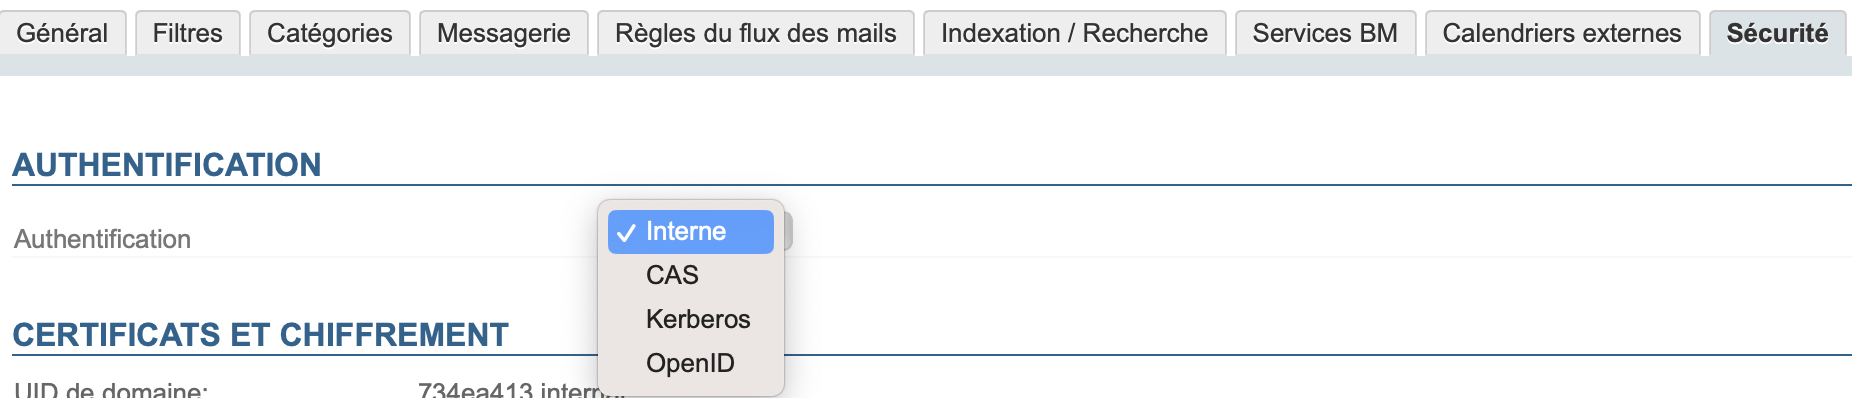Click the domain UID value text
Screen dimensions: 1852x398
pyautogui.click(x=508, y=390)
